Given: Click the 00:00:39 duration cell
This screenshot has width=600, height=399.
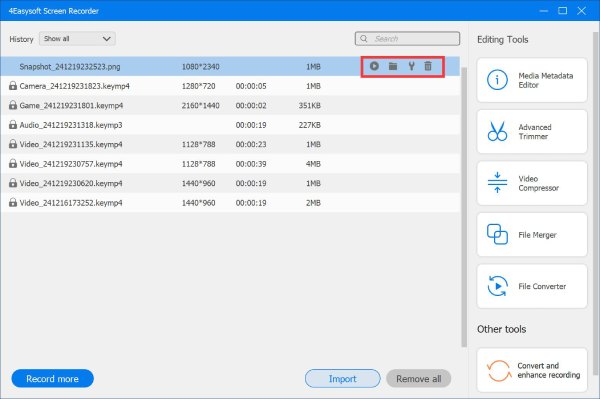Looking at the screenshot, I should (251, 164).
